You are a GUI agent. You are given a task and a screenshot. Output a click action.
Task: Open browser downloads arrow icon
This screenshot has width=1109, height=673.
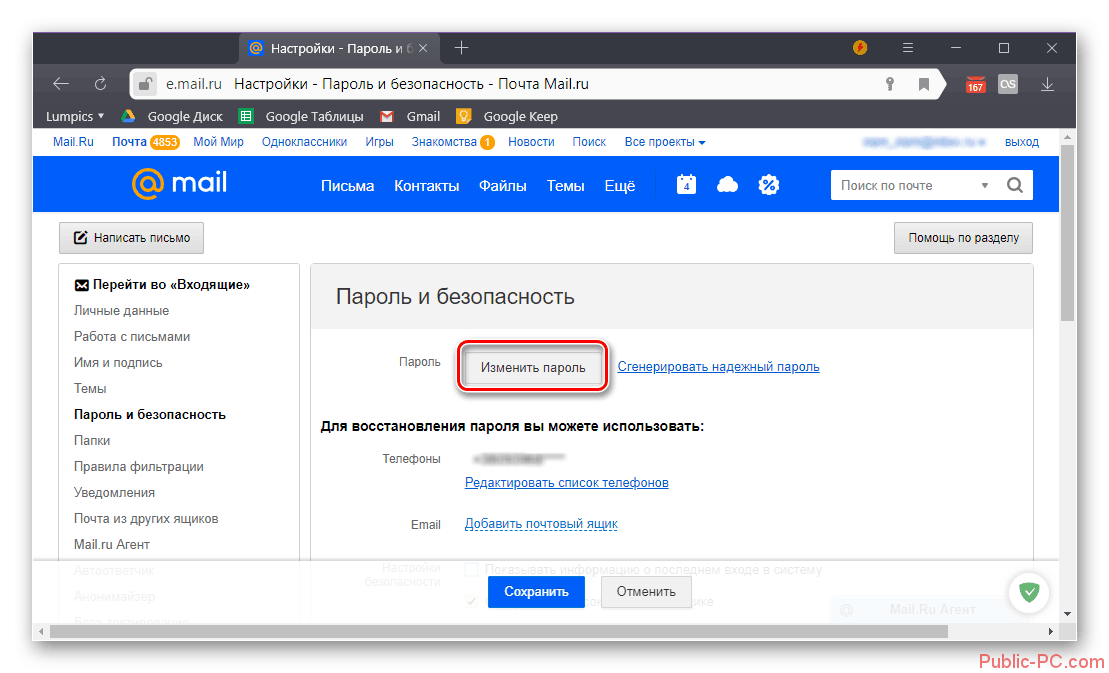[1047, 84]
